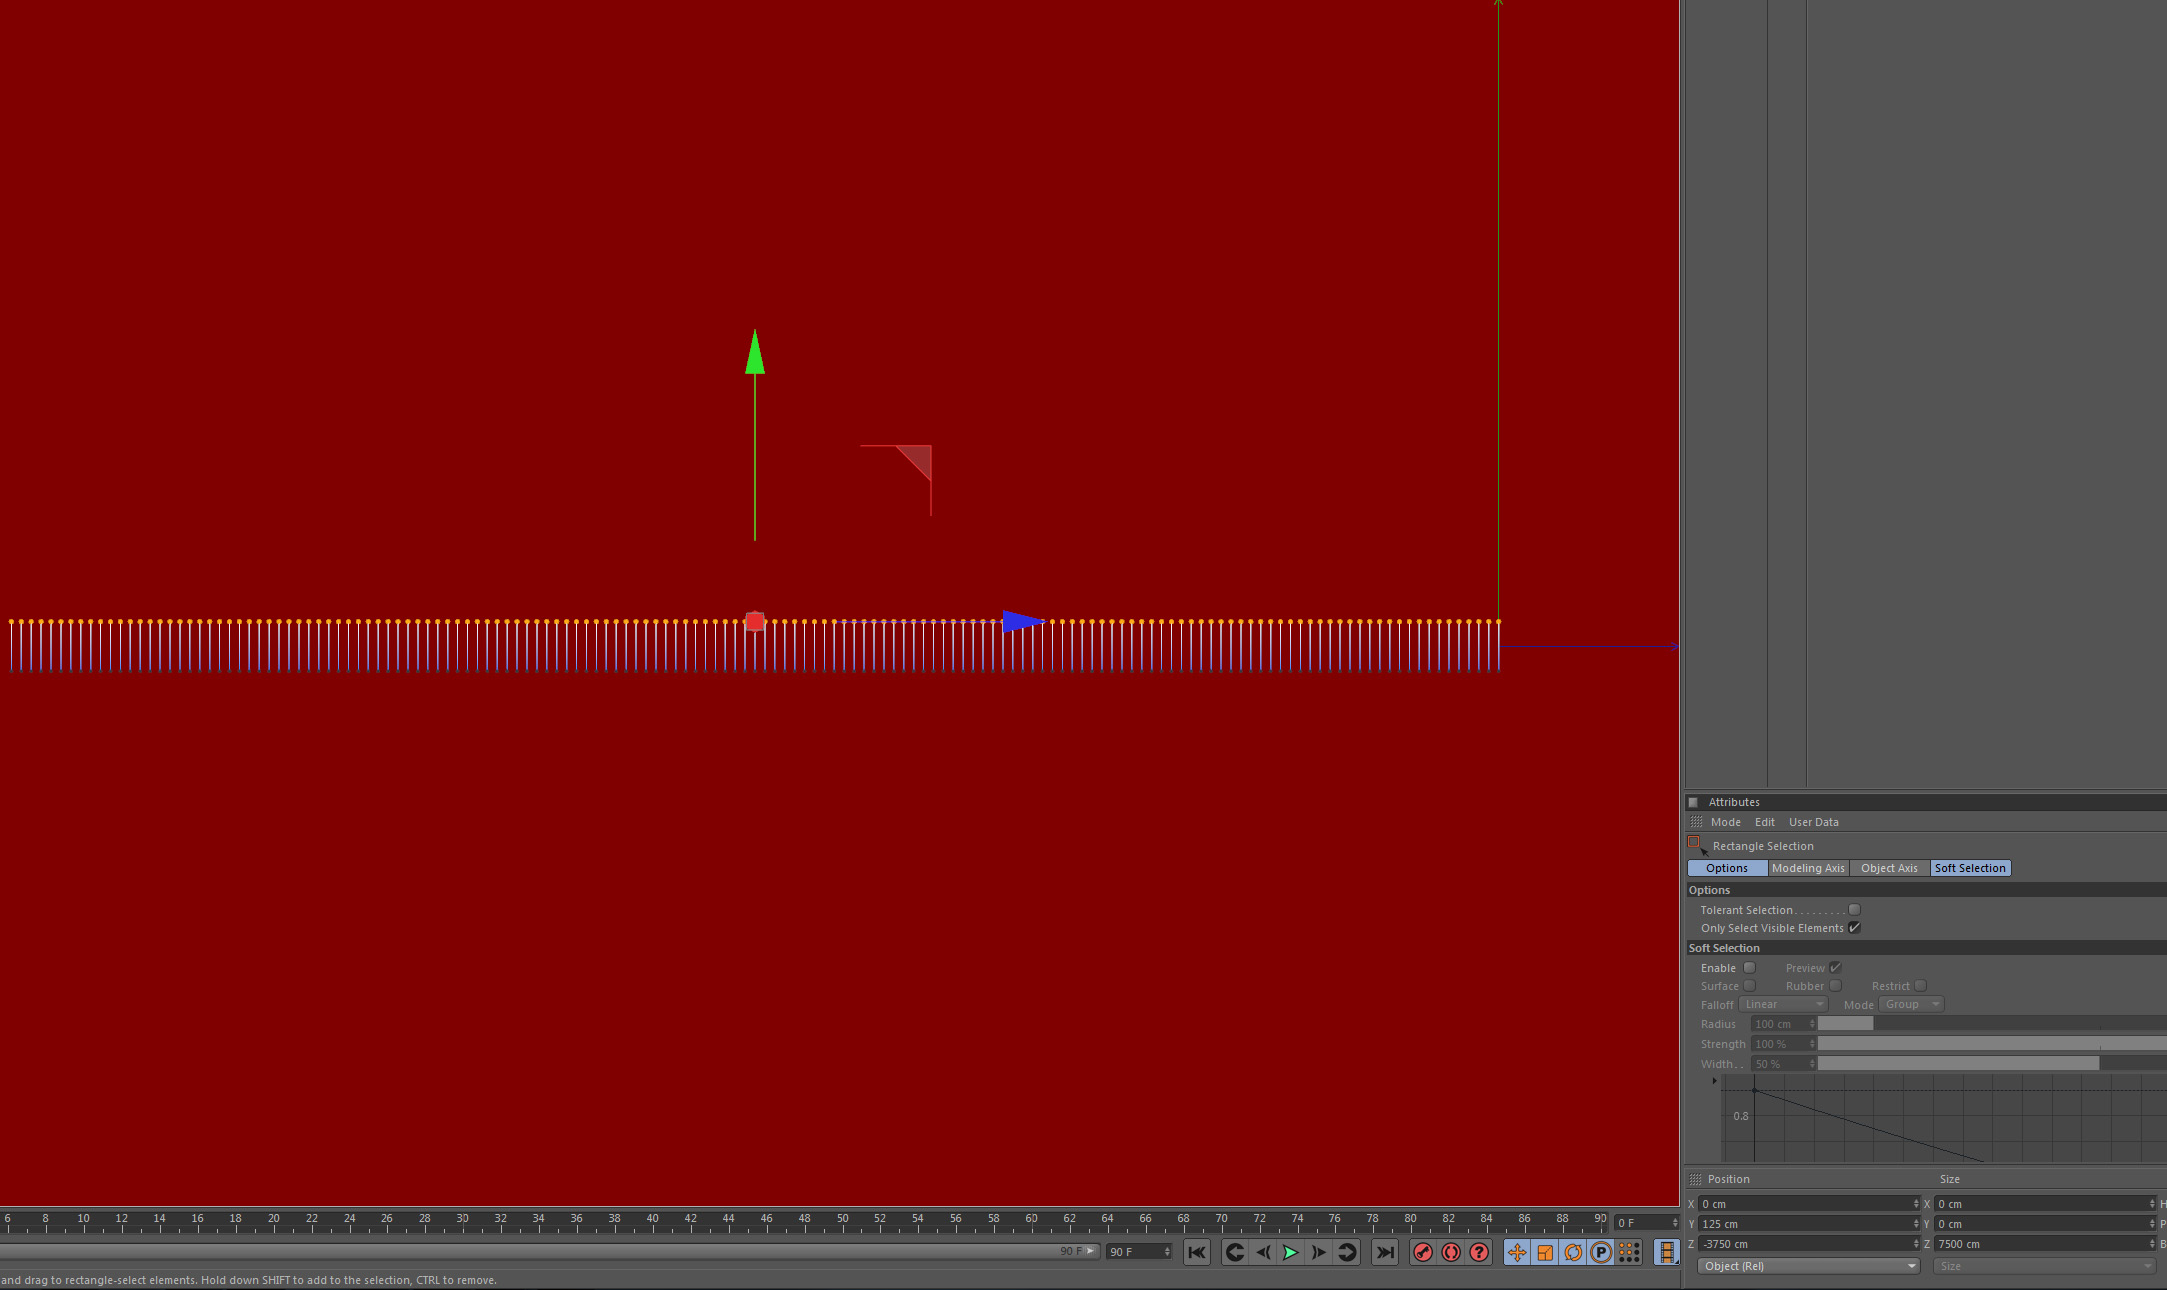
Task: Click the Point Level Animation dots icon
Action: [1629, 1252]
